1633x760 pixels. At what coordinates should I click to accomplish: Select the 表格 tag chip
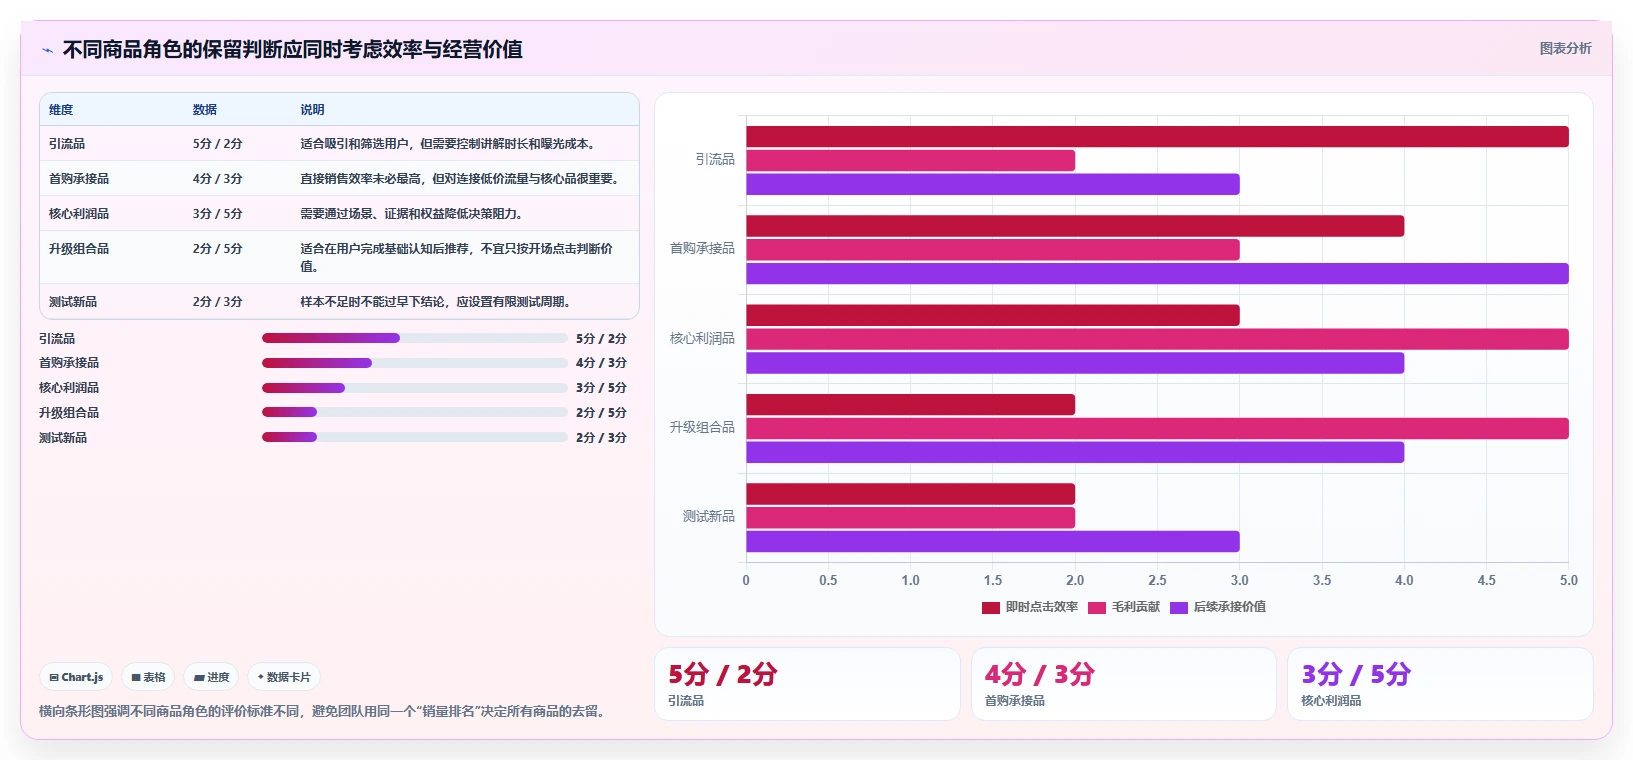tap(148, 677)
